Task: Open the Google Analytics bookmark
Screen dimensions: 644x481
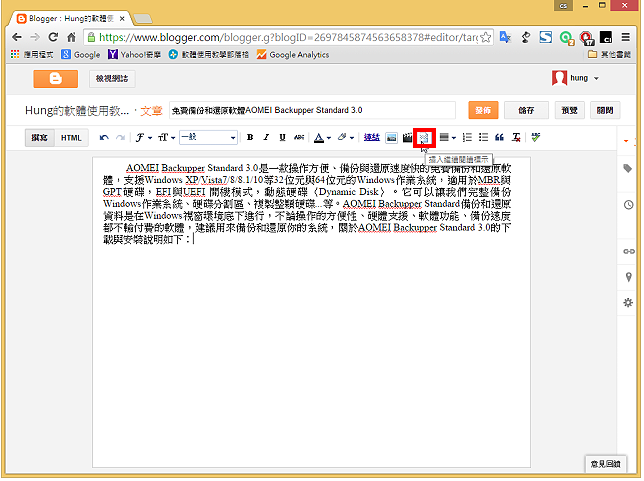Action: coord(293,55)
